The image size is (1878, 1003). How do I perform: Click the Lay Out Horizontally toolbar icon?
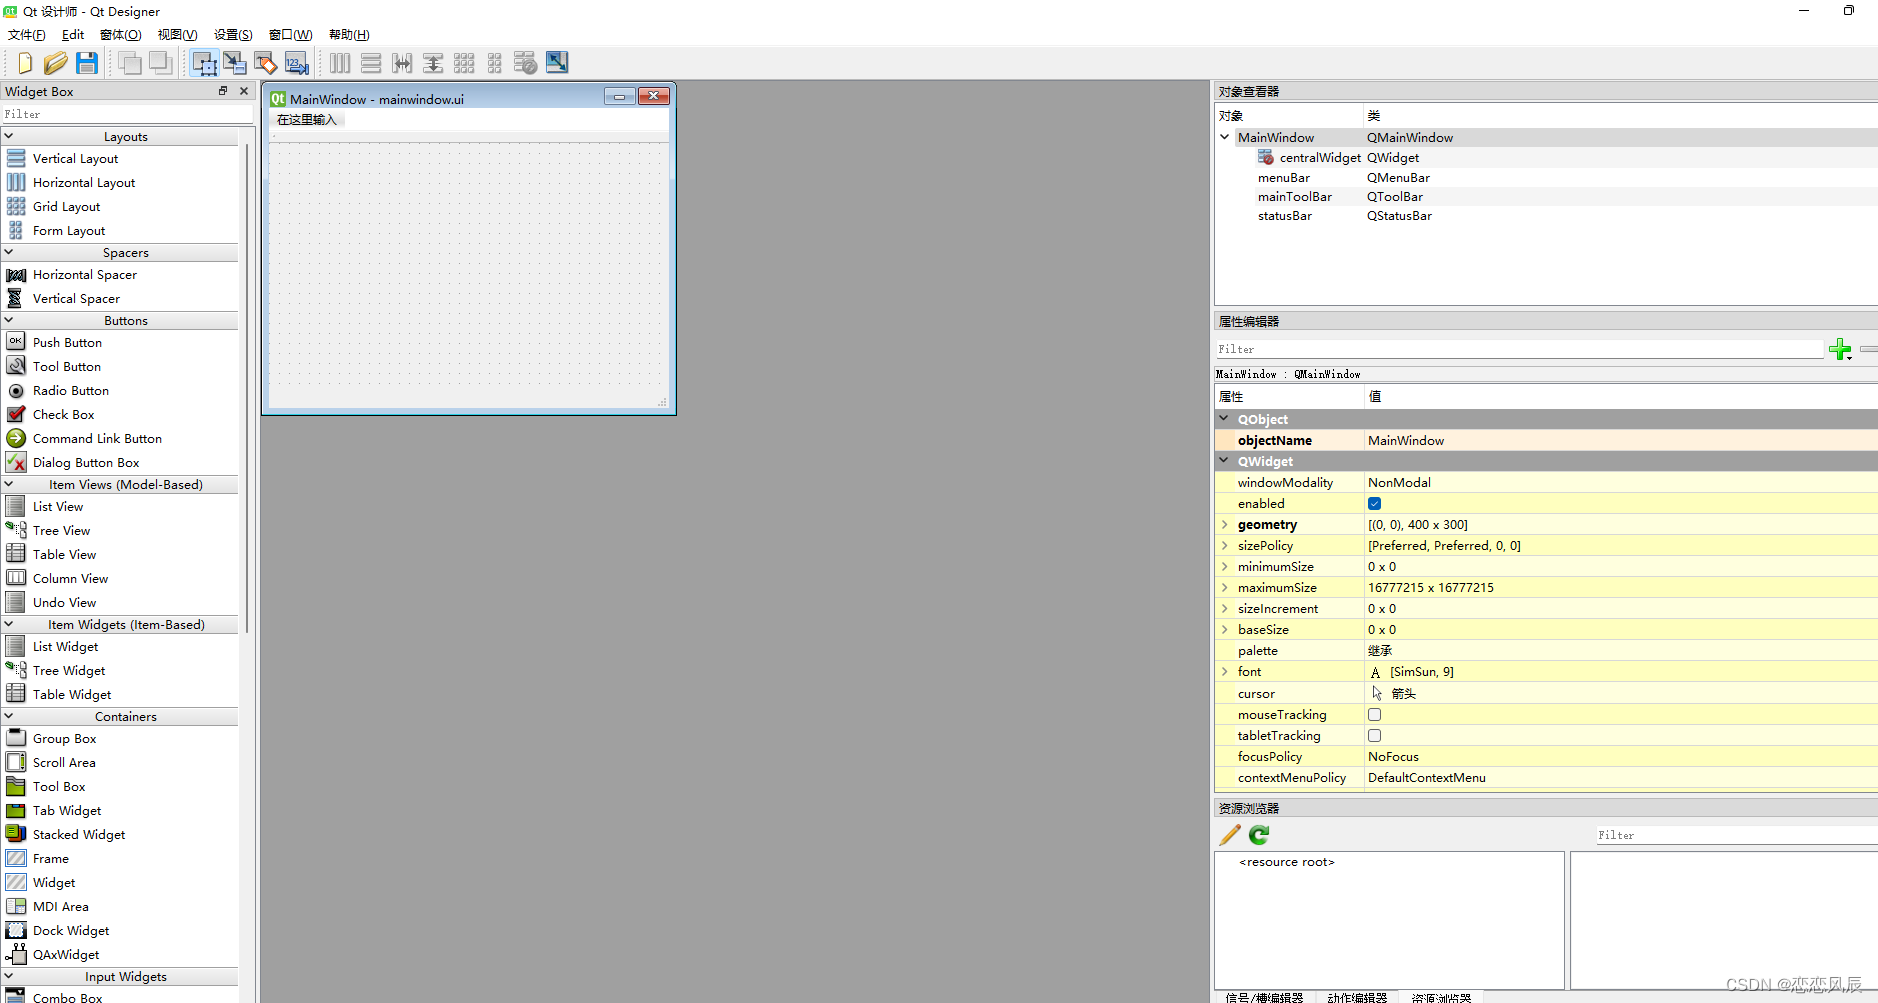(x=340, y=63)
